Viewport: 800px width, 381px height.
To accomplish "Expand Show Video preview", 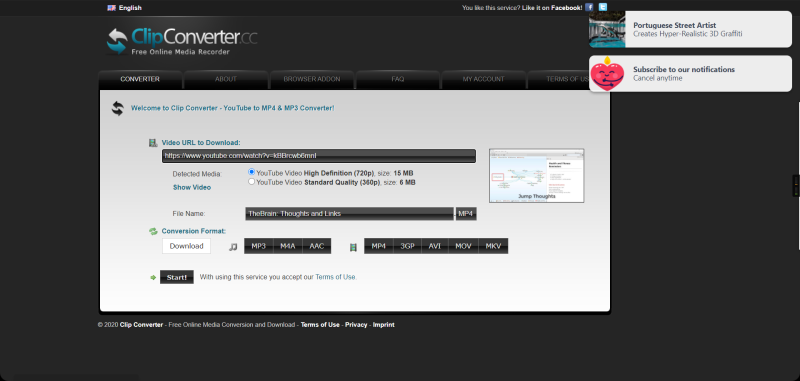I will pyautogui.click(x=192, y=187).
